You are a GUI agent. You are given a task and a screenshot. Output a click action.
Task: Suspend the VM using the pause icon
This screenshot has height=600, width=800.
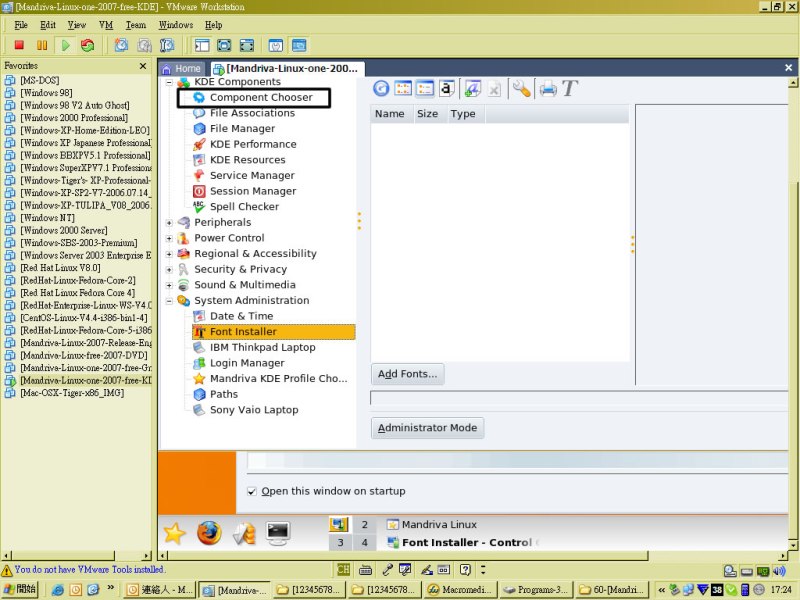click(42, 45)
